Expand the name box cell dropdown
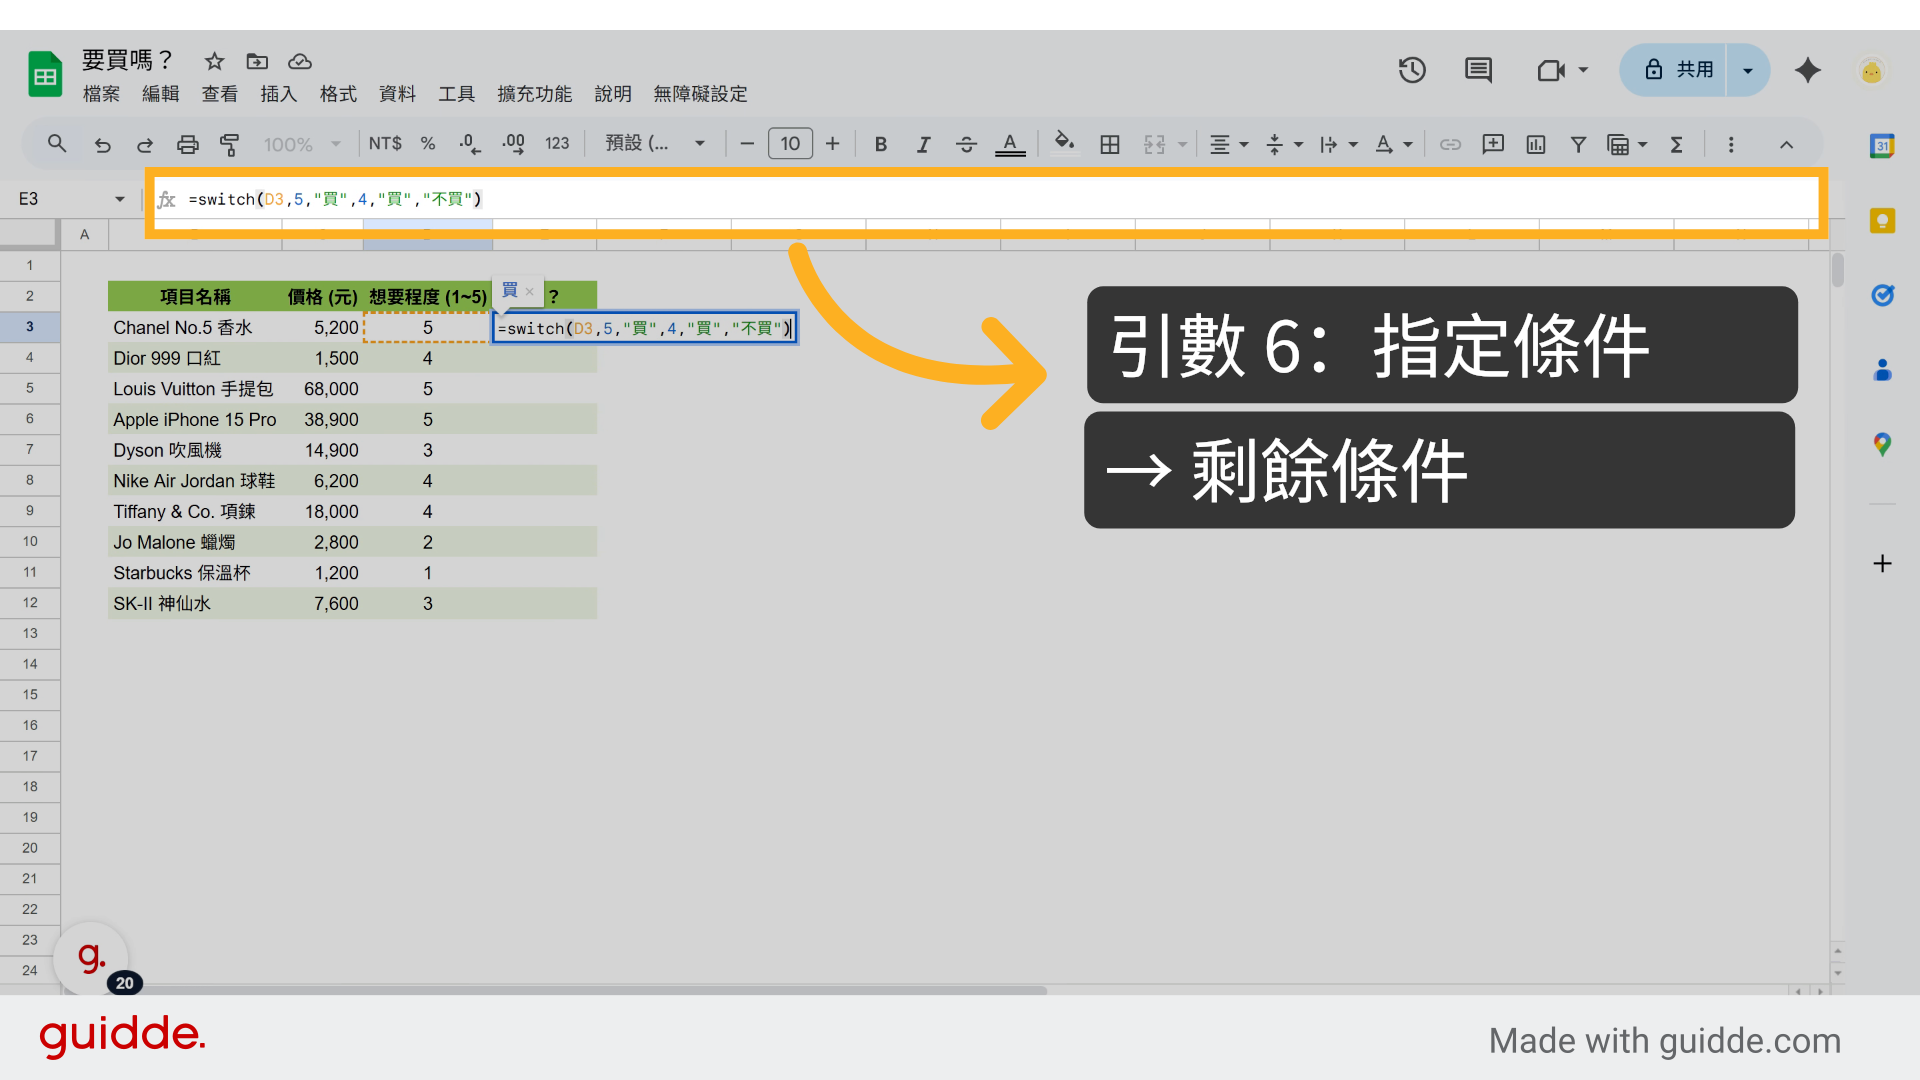 coord(120,199)
